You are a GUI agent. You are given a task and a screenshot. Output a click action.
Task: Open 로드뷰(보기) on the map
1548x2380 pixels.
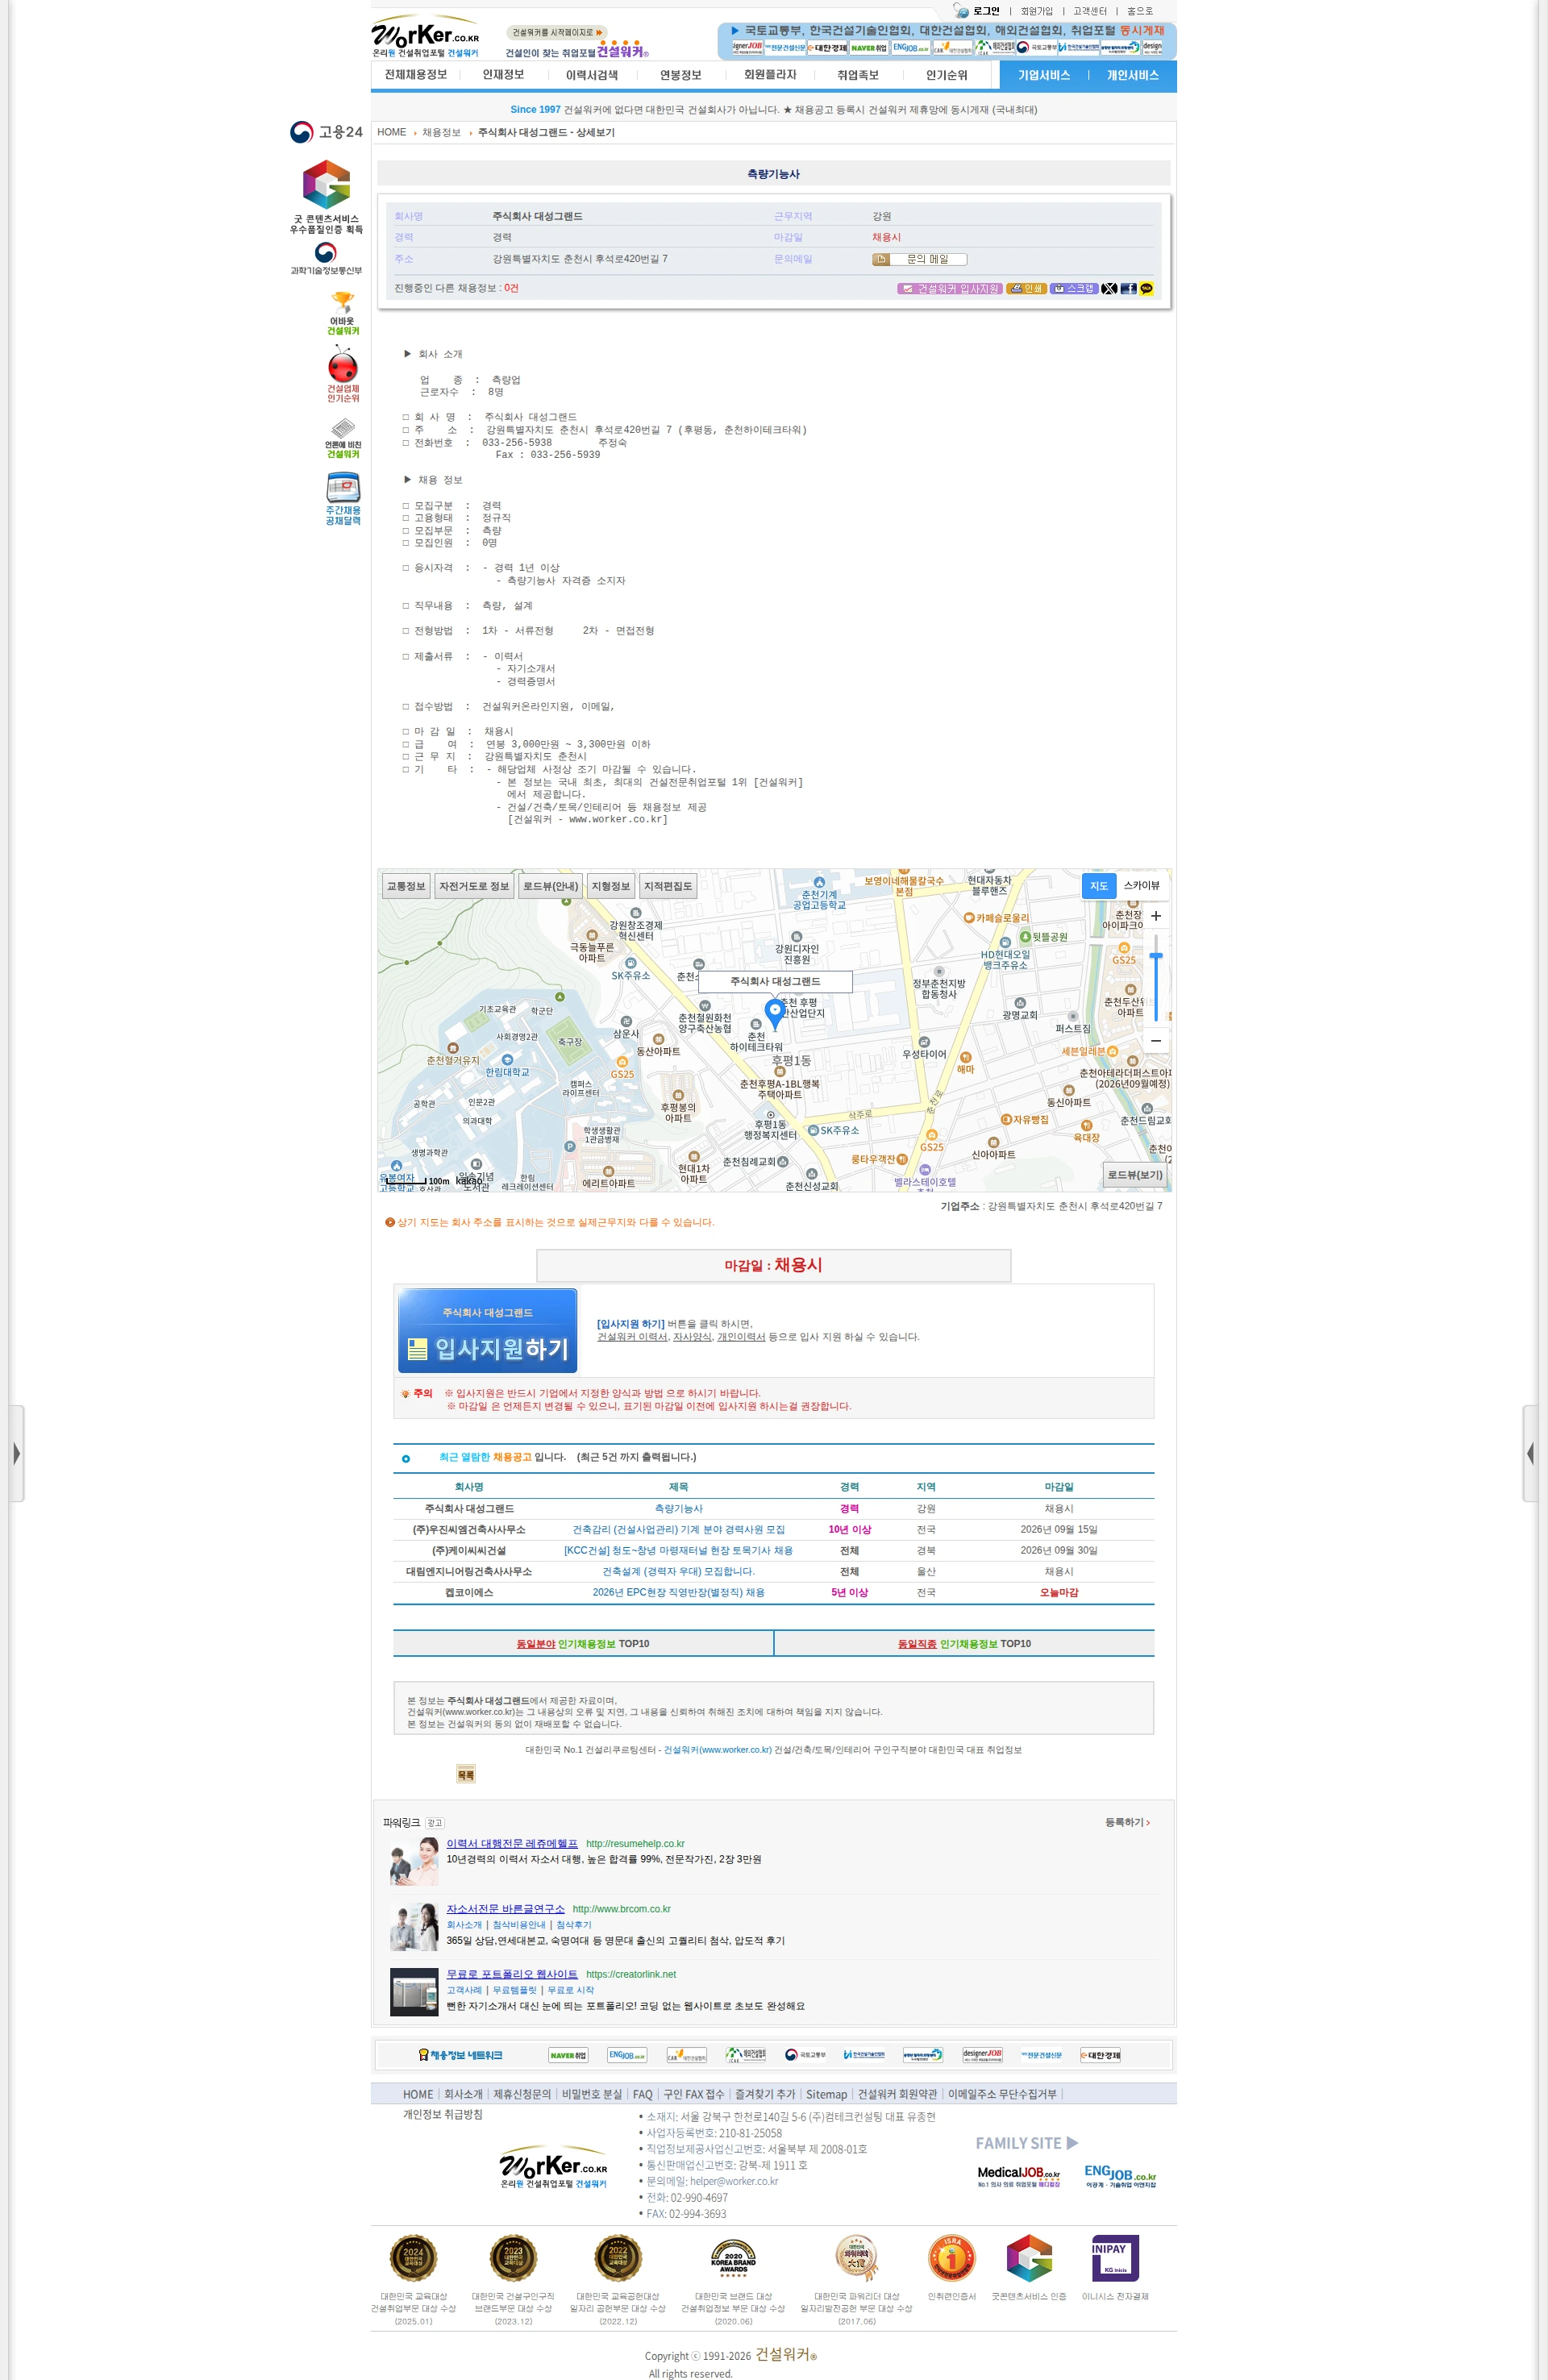1135,1175
